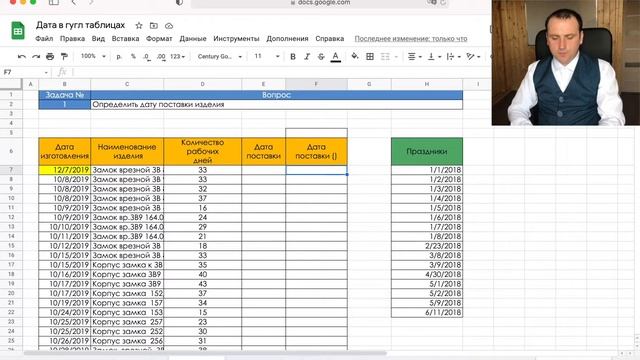
Task: Select row 7 header
Action: [11, 170]
